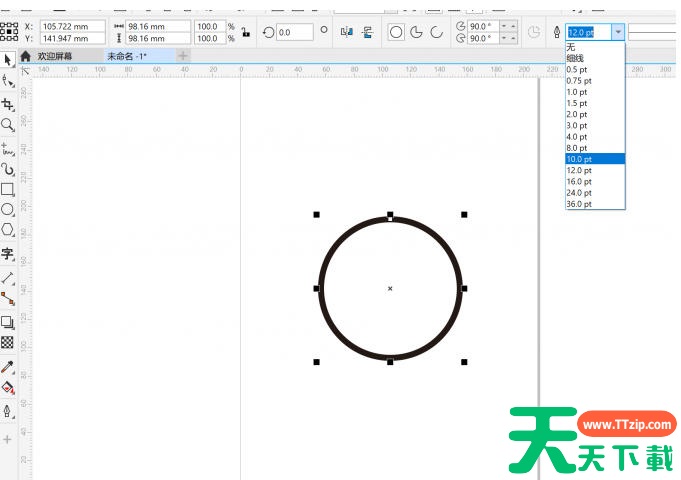681x480 pixels.
Task: Switch shape to Pie mode
Action: tap(415, 32)
